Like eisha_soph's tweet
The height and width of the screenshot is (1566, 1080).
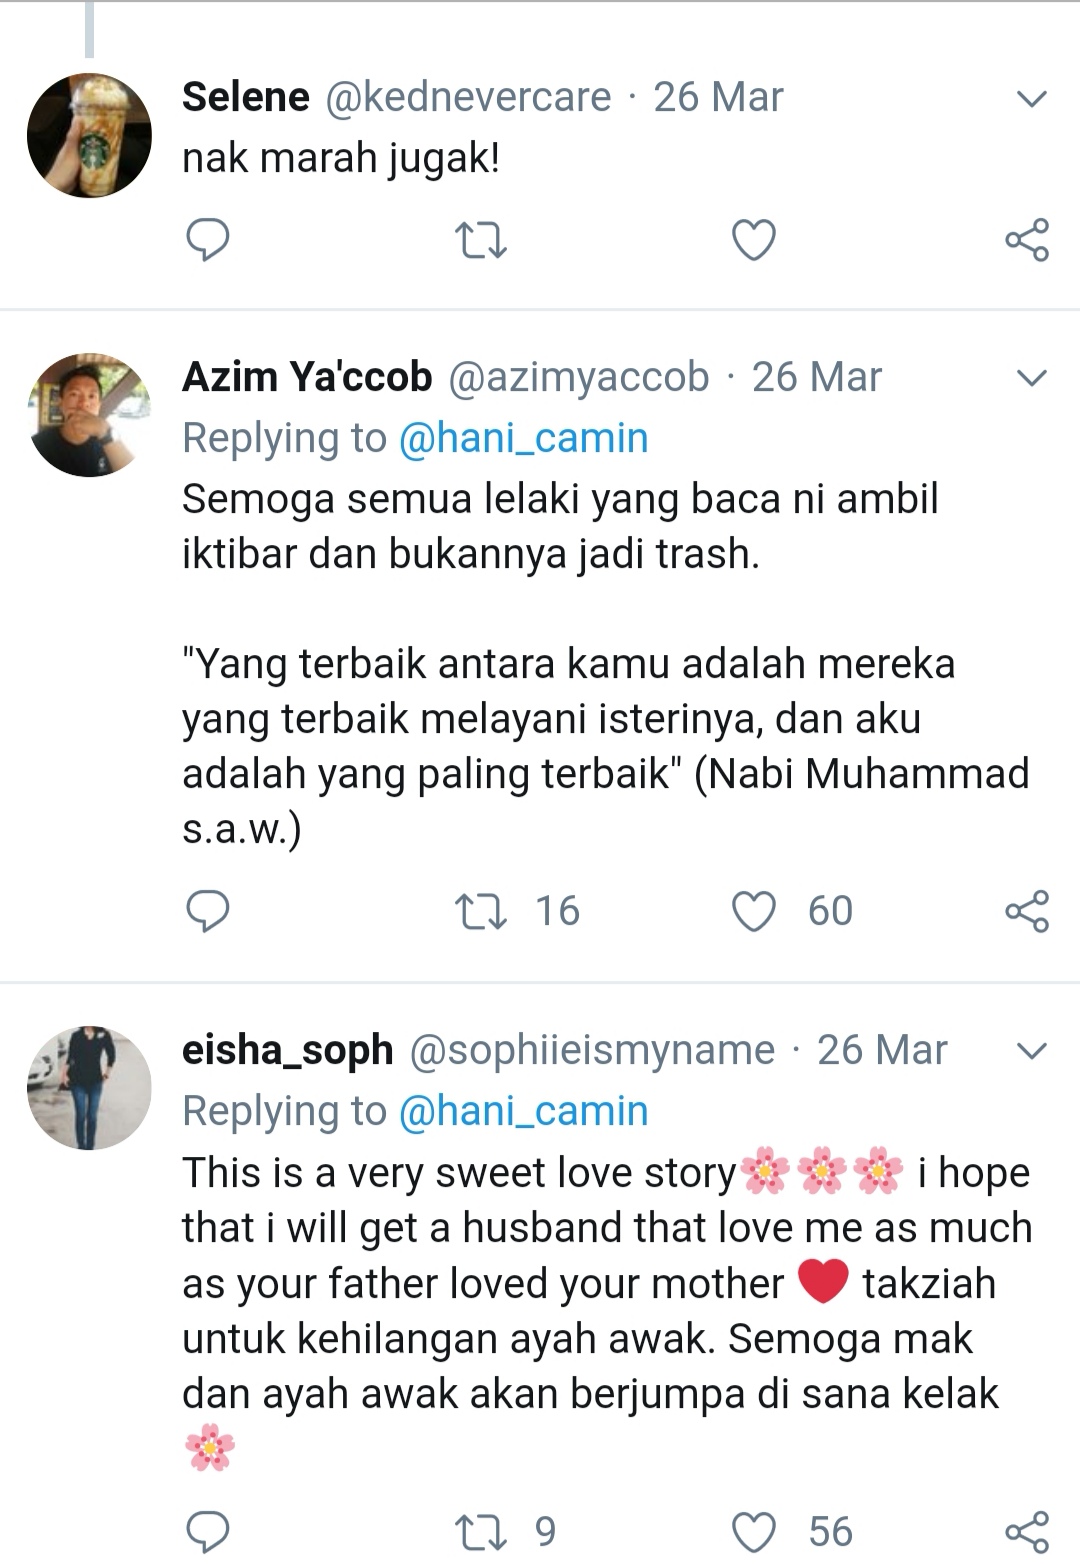754,1532
